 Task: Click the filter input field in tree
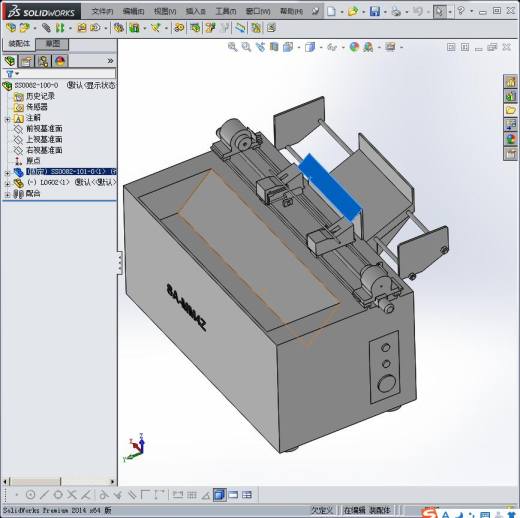pyautogui.click(x=68, y=73)
